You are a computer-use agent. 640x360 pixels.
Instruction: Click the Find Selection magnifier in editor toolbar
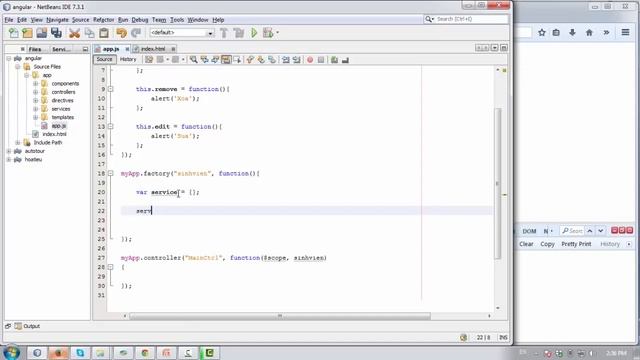click(x=193, y=60)
